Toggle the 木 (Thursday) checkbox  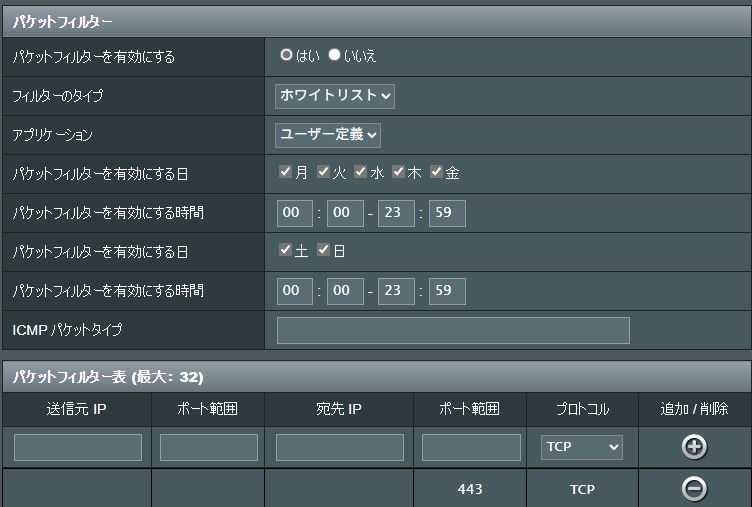399,171
